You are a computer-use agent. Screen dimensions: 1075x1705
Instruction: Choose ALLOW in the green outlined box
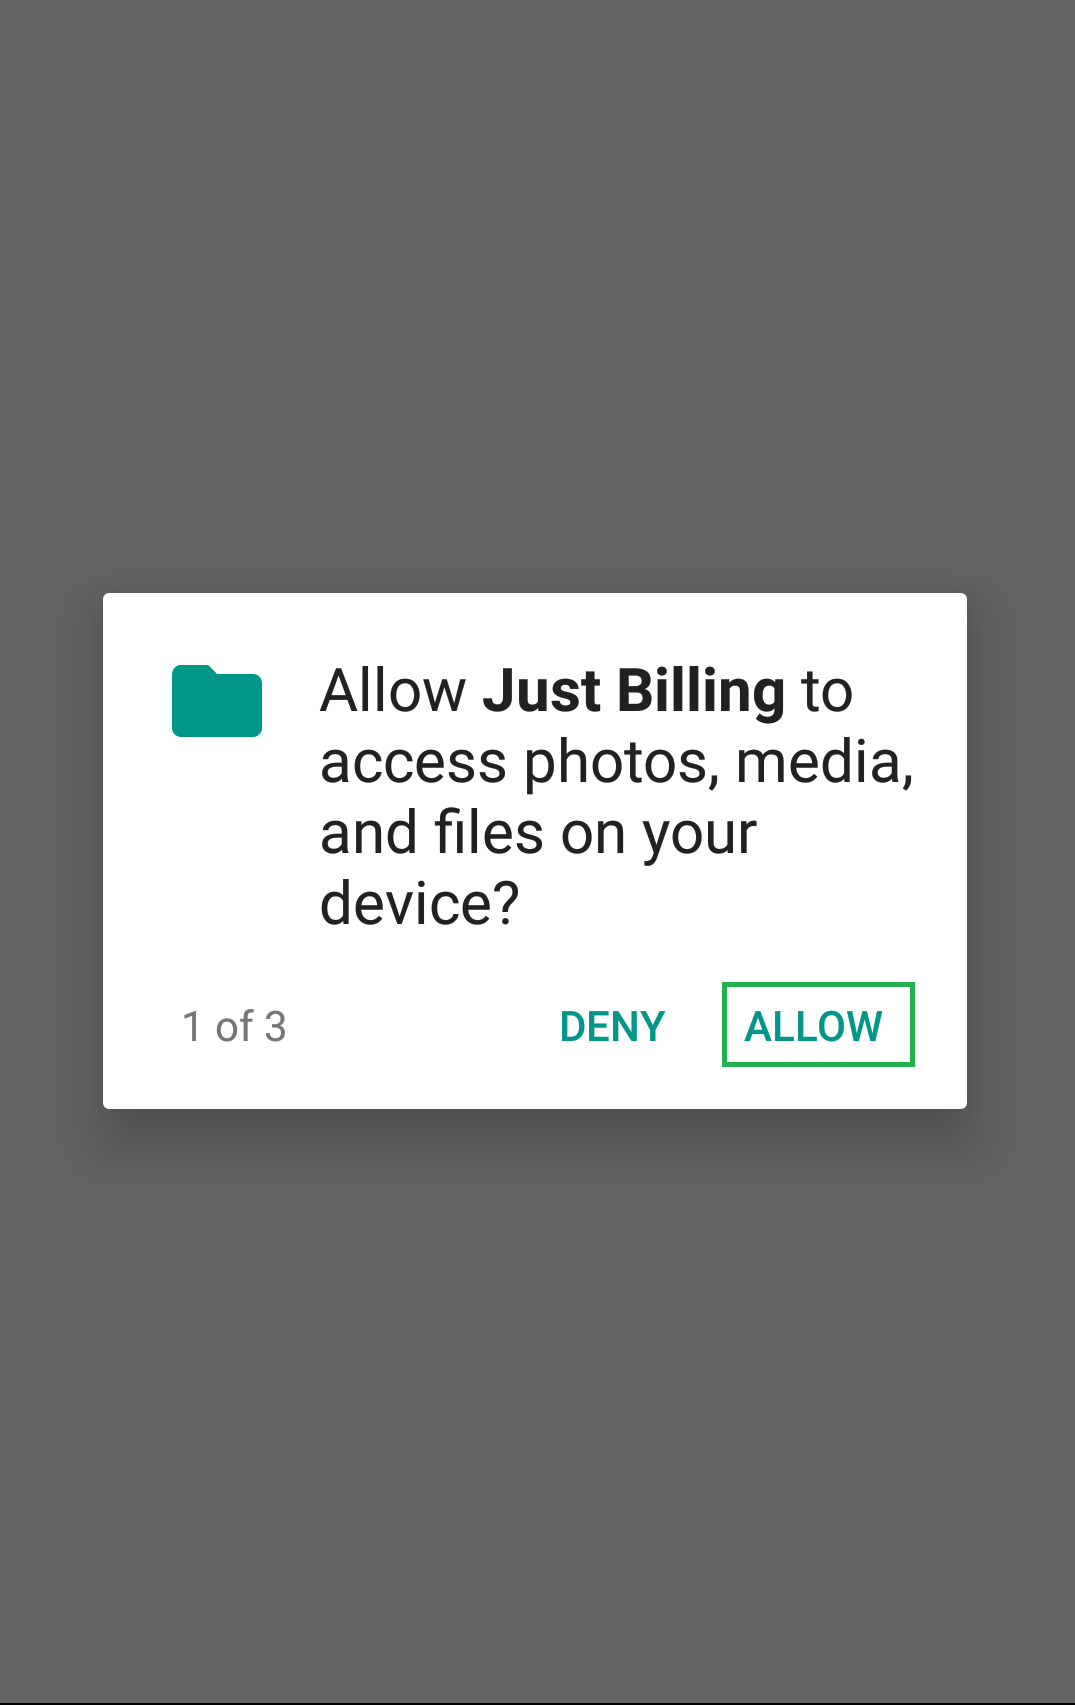(818, 1025)
